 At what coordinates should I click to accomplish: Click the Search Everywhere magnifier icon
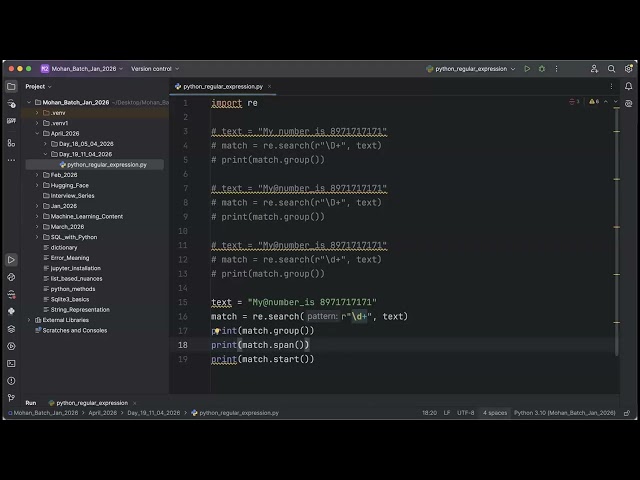pyautogui.click(x=611, y=69)
